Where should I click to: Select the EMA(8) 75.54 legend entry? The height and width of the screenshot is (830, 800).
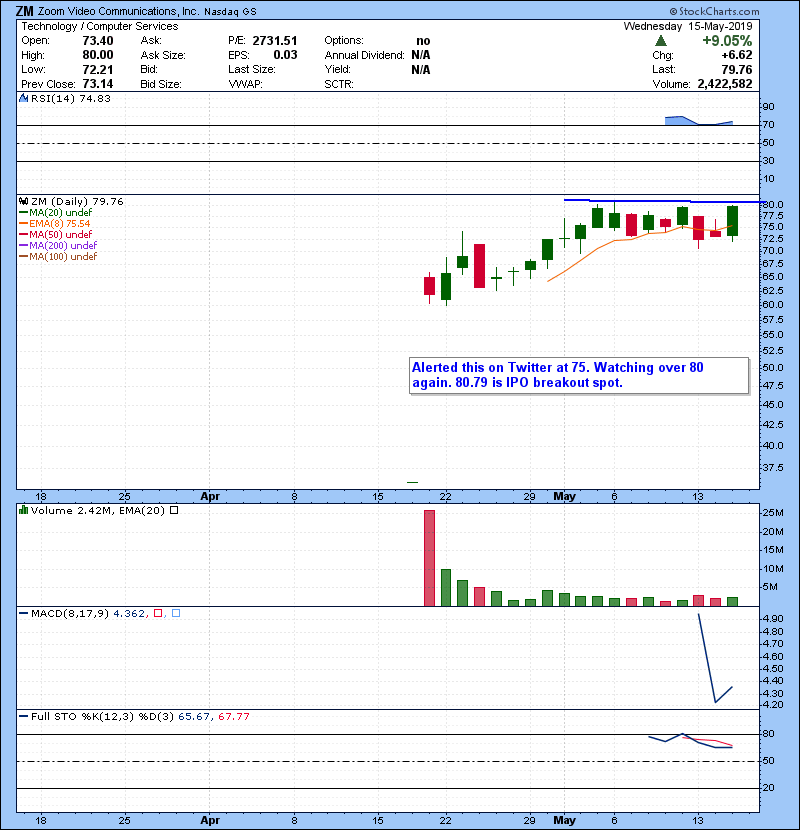(55, 223)
